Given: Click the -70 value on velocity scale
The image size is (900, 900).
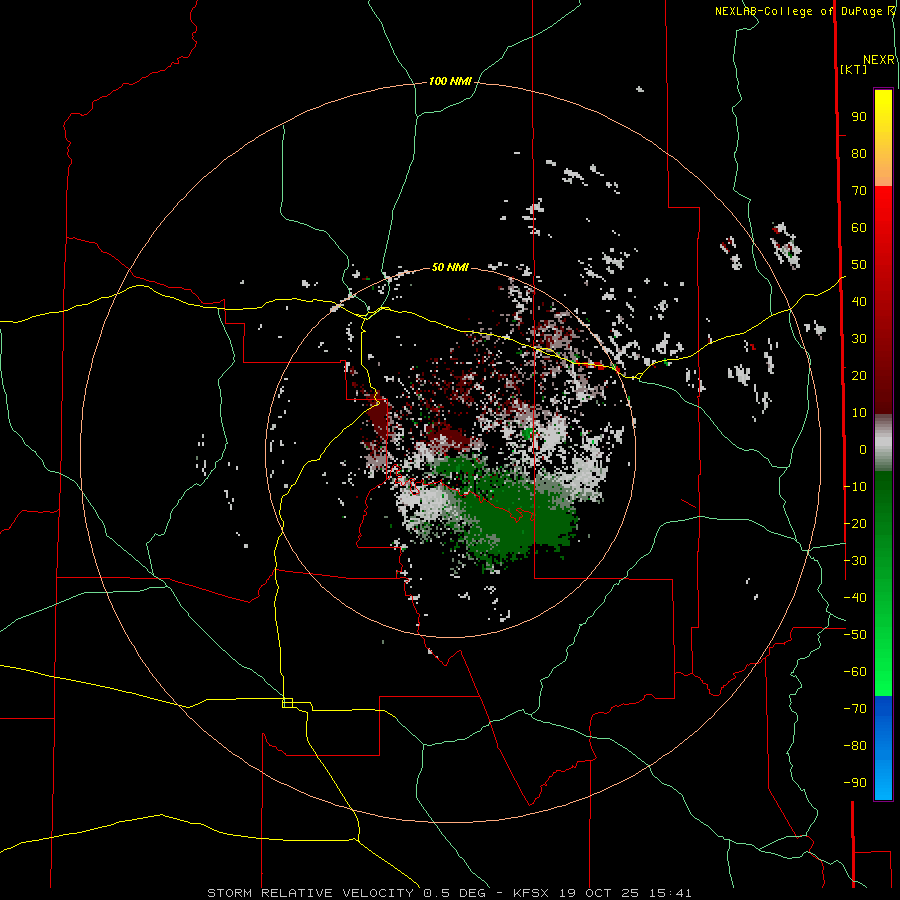Looking at the screenshot, I should point(855,709).
